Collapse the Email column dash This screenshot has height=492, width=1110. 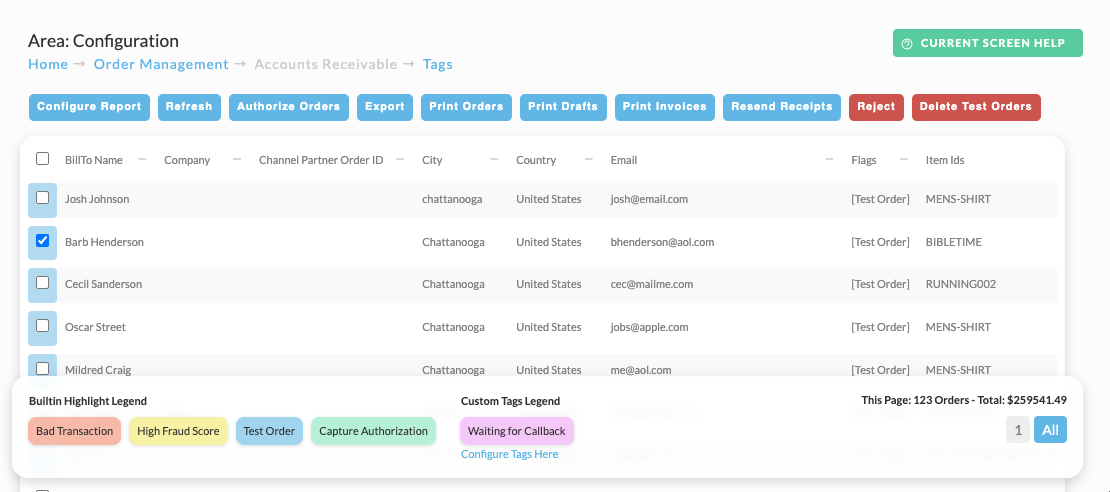[x=829, y=159]
